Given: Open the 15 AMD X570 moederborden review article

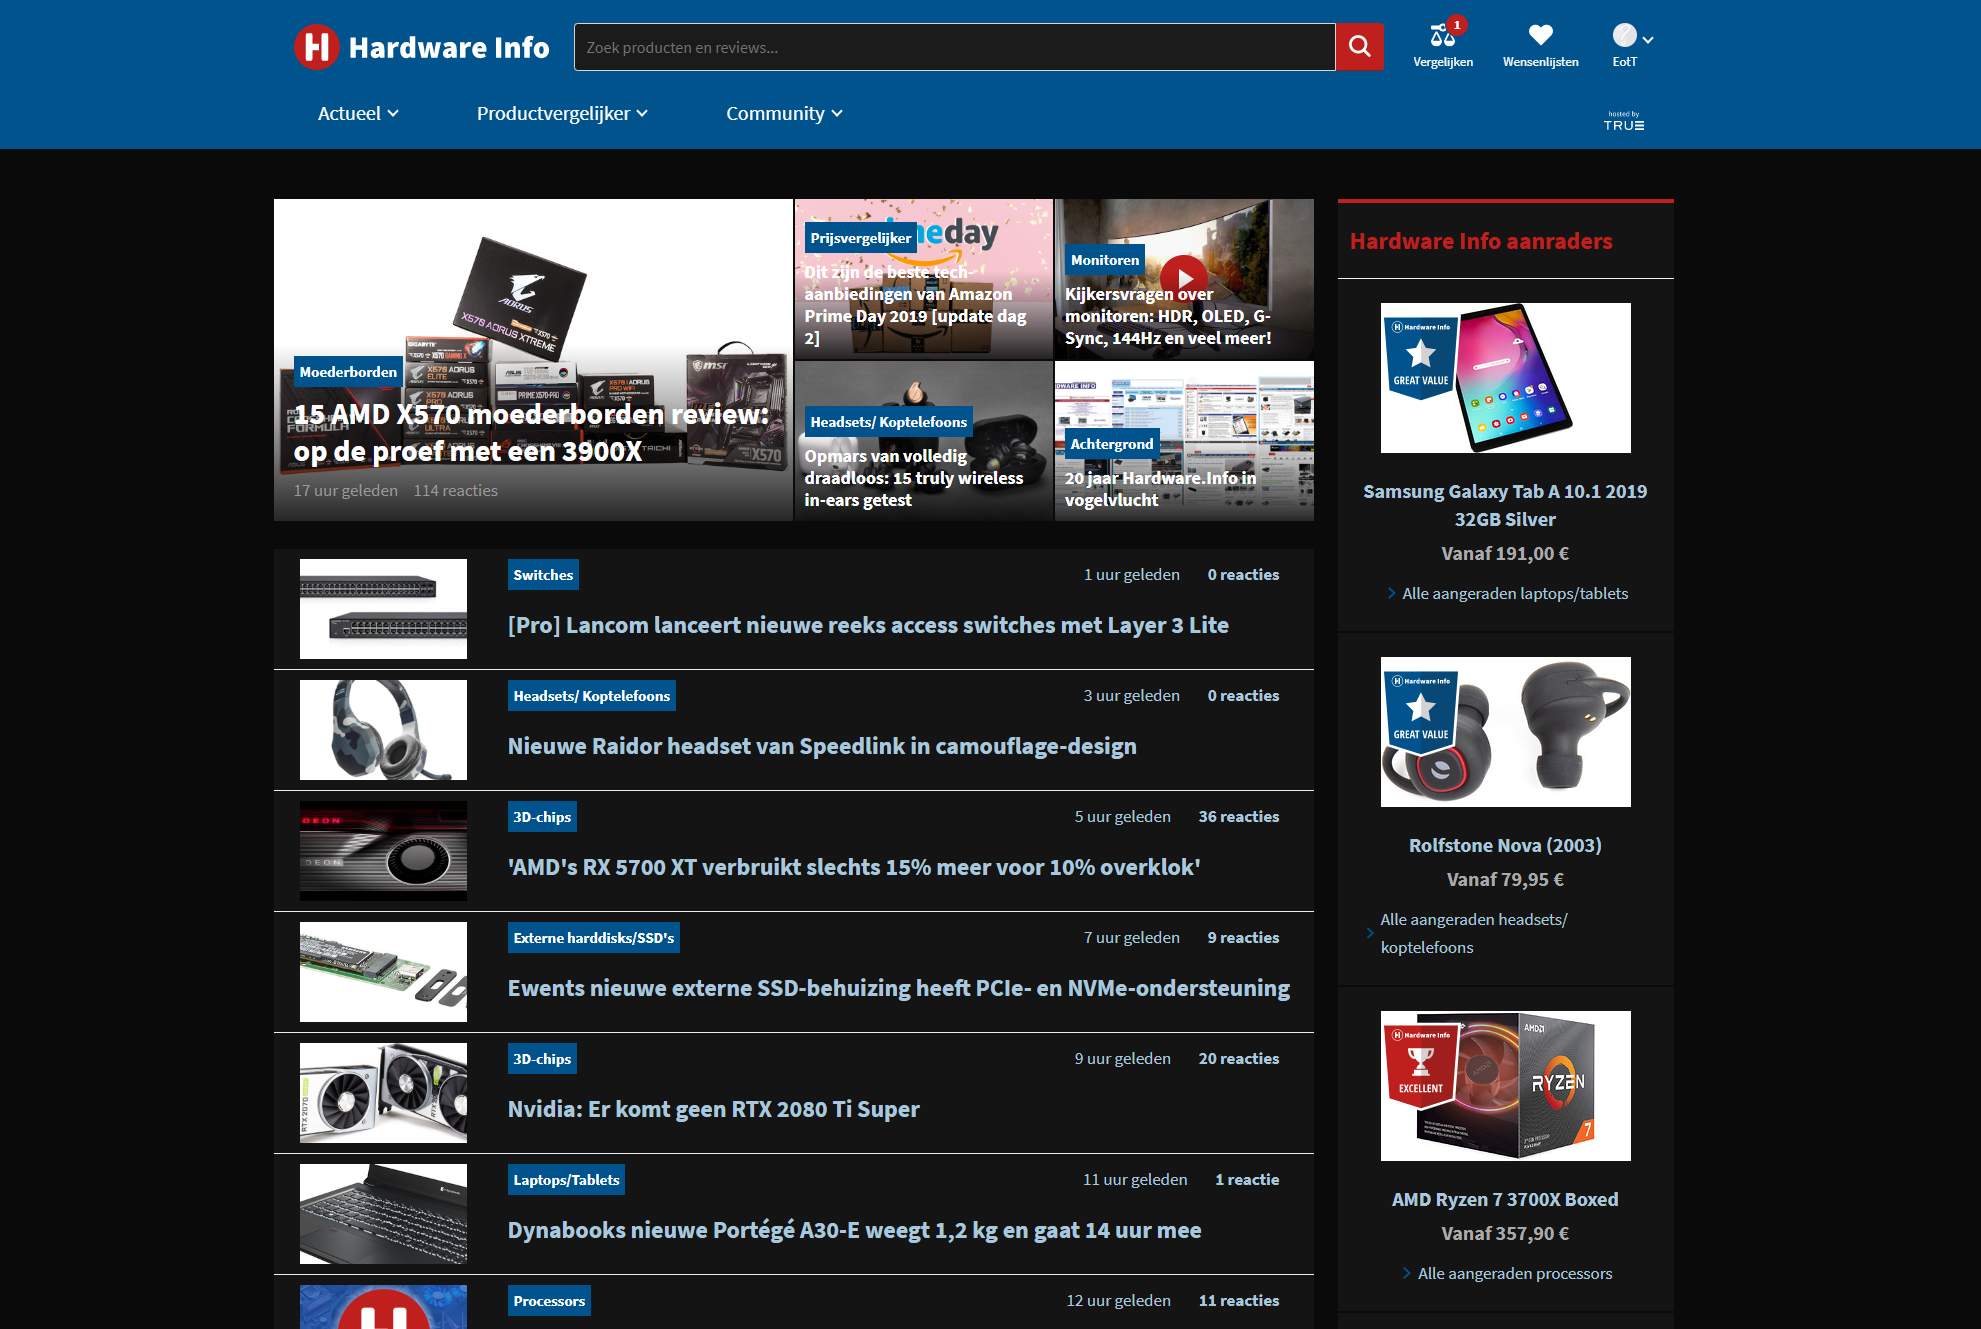Looking at the screenshot, I should (x=530, y=433).
